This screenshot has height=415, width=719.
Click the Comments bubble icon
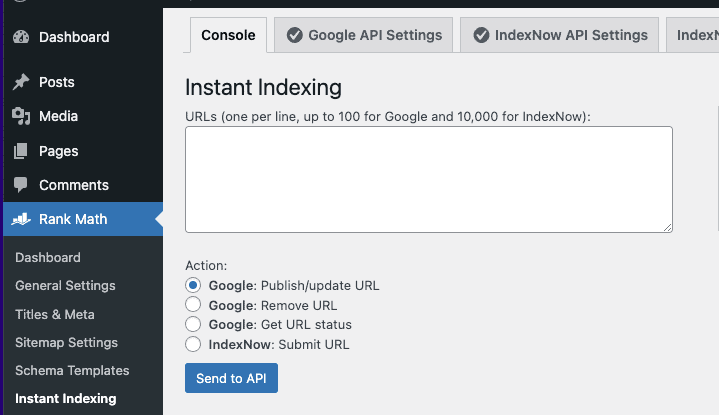[21, 185]
